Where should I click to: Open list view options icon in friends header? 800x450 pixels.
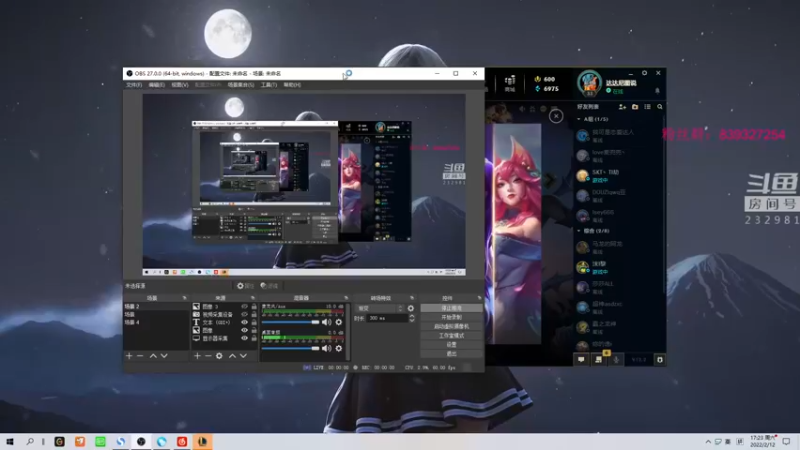pyautogui.click(x=647, y=107)
